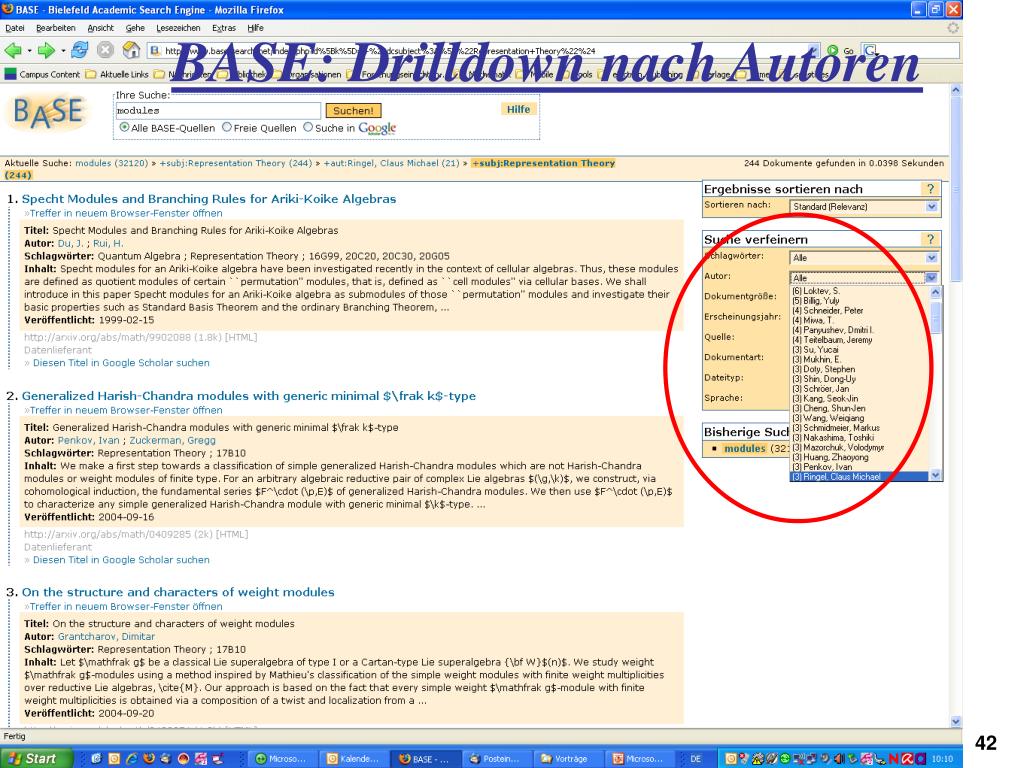This screenshot has height=768, width=1024.
Task: Click the Suchen! button
Action: (x=353, y=110)
